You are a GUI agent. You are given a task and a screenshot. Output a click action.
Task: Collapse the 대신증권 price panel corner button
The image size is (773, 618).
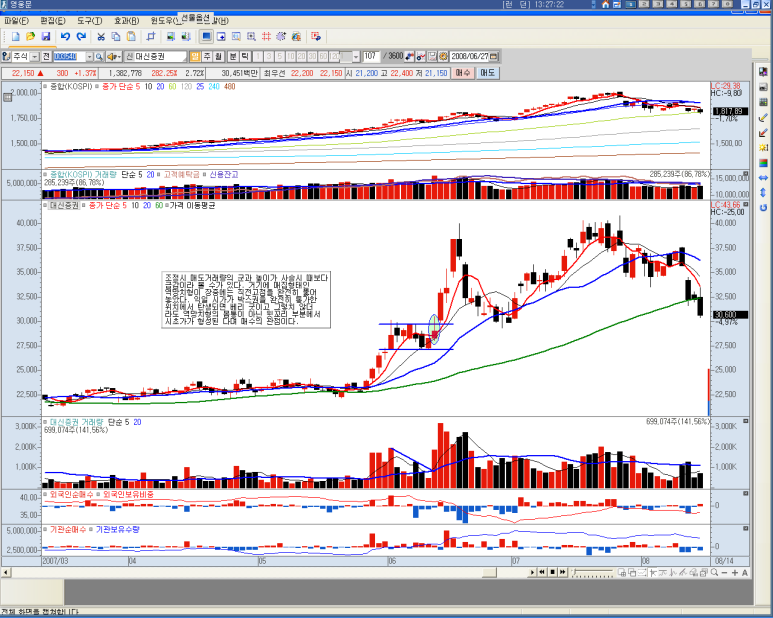[746, 205]
